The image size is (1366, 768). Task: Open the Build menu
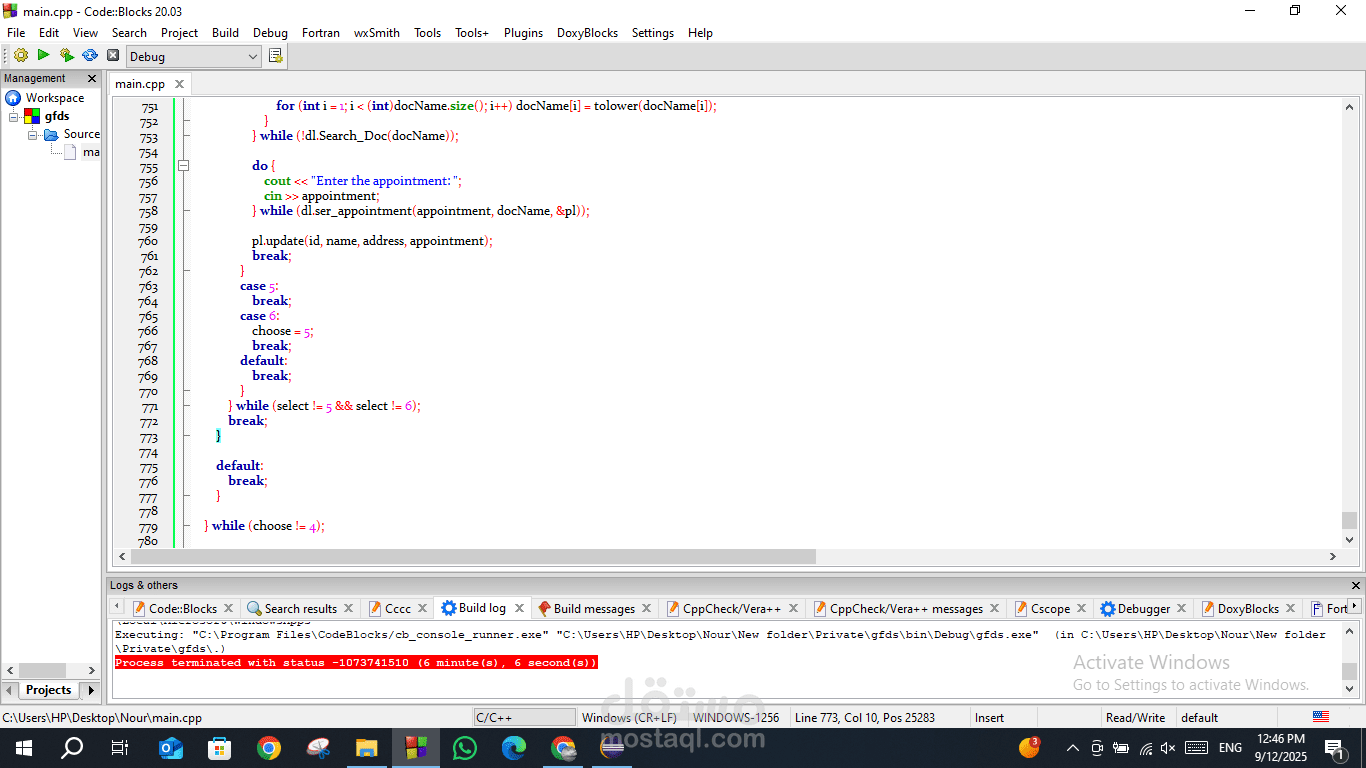[226, 33]
